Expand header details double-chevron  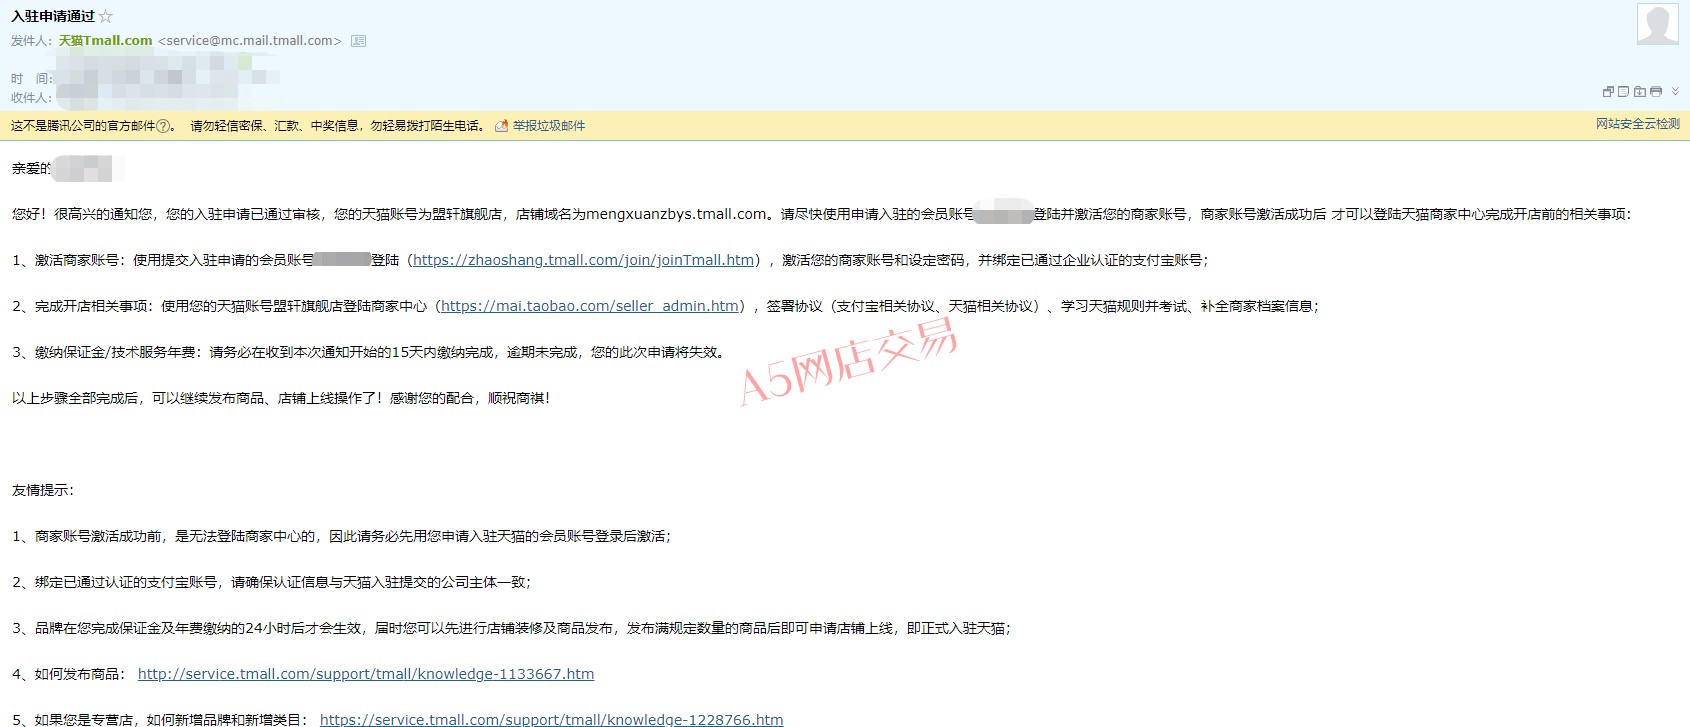(x=1675, y=91)
